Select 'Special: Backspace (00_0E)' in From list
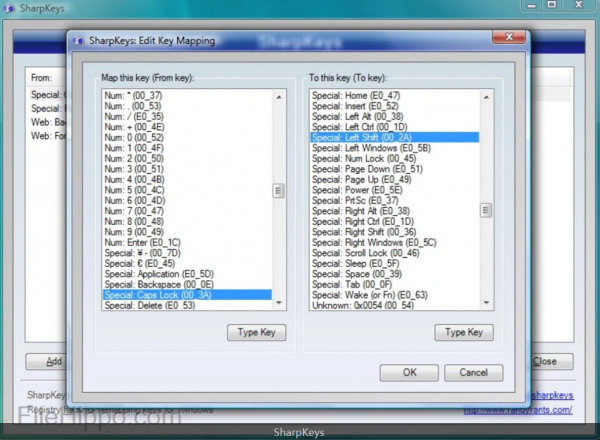The height and width of the screenshot is (440, 600). pyautogui.click(x=188, y=284)
